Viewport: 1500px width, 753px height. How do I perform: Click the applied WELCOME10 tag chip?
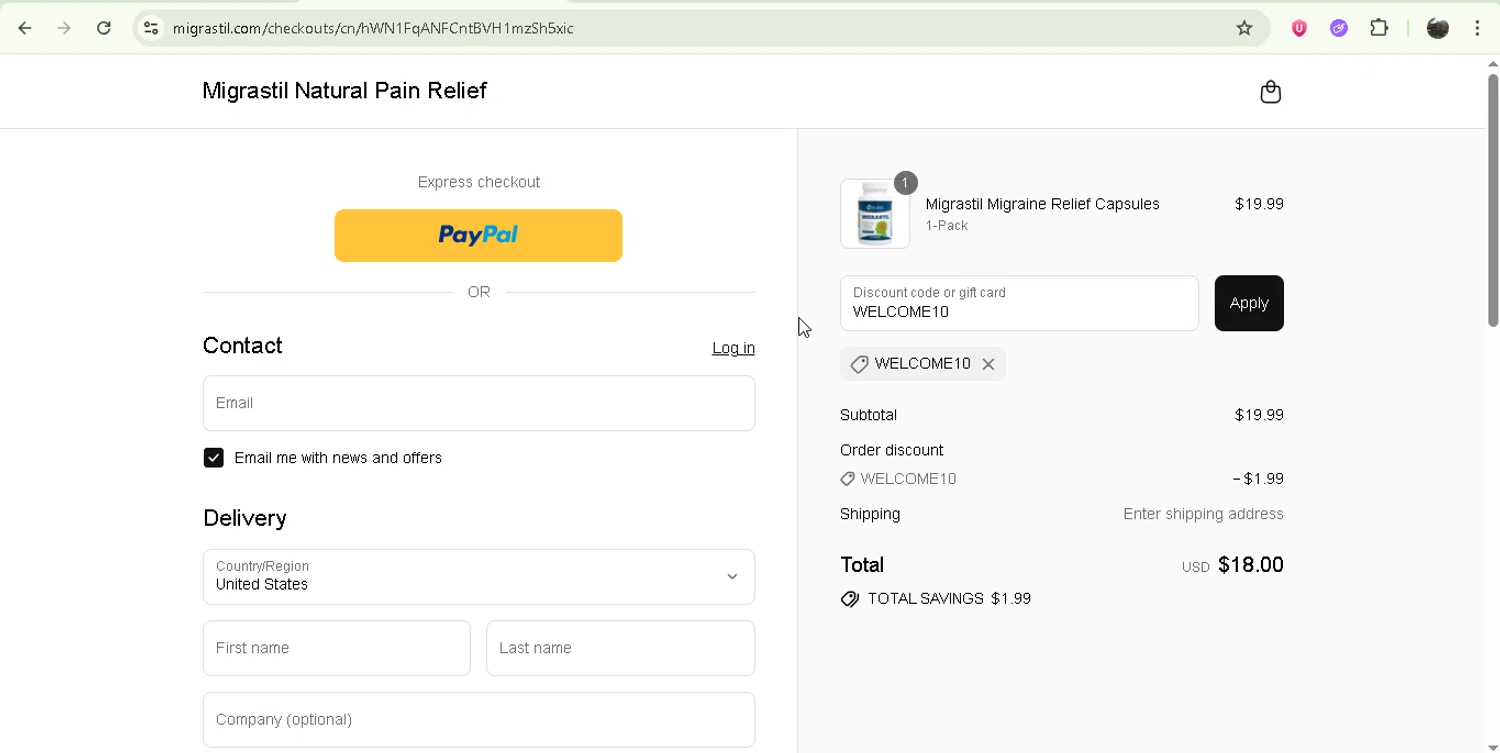tap(922, 364)
